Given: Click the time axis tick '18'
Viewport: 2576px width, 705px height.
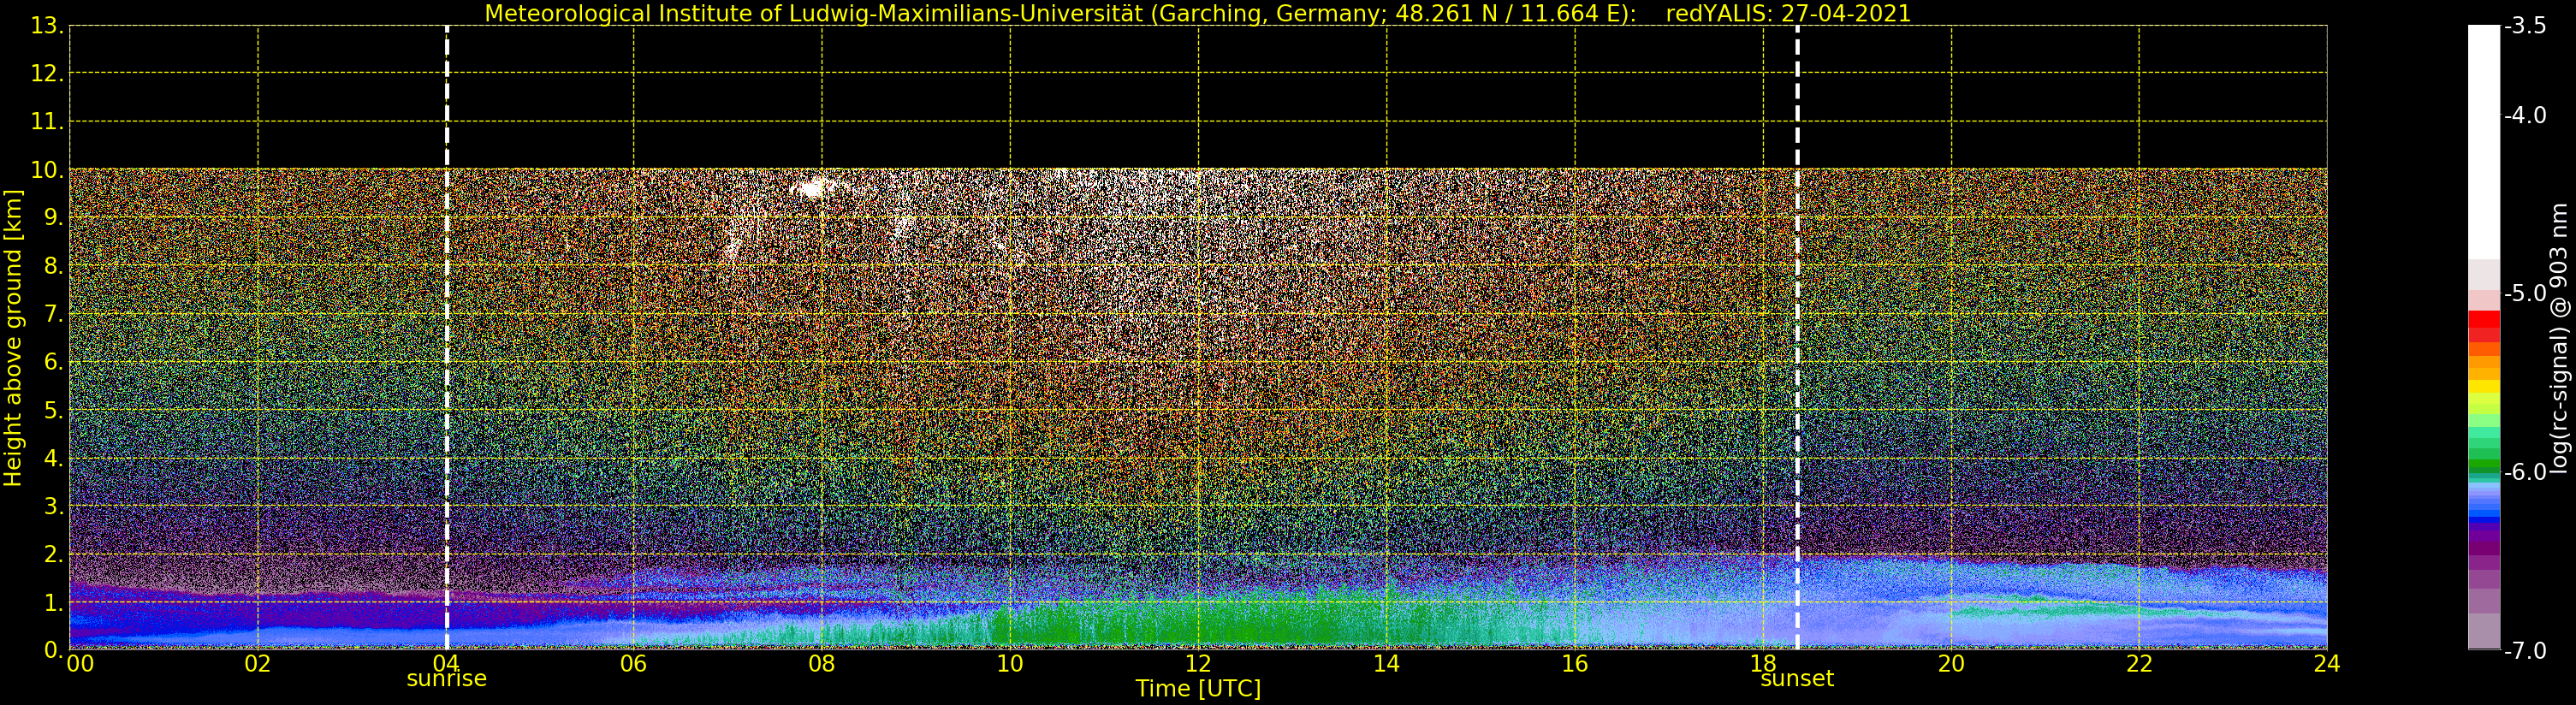Looking at the screenshot, I should coord(1763,664).
